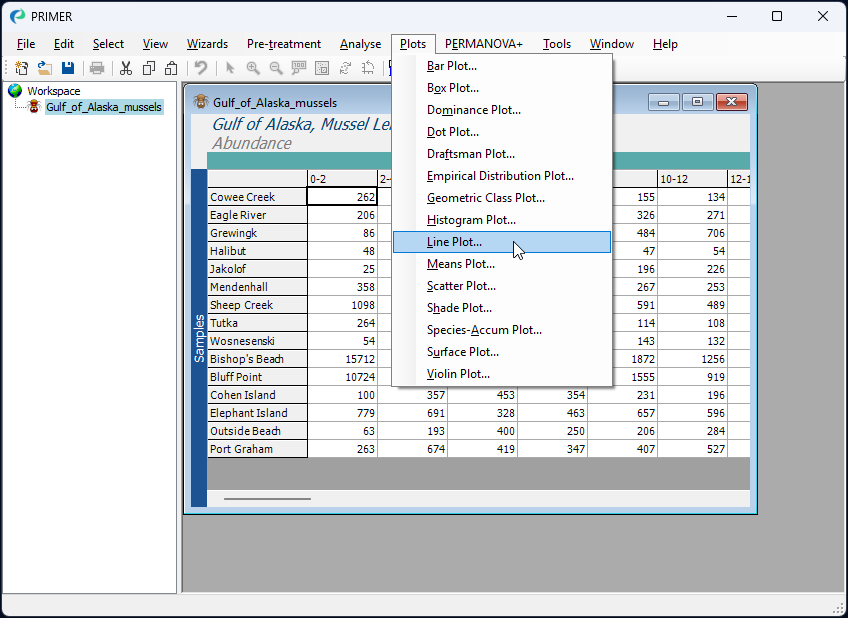This screenshot has width=848, height=618.
Task: Click the Cut scissors icon
Action: [126, 68]
